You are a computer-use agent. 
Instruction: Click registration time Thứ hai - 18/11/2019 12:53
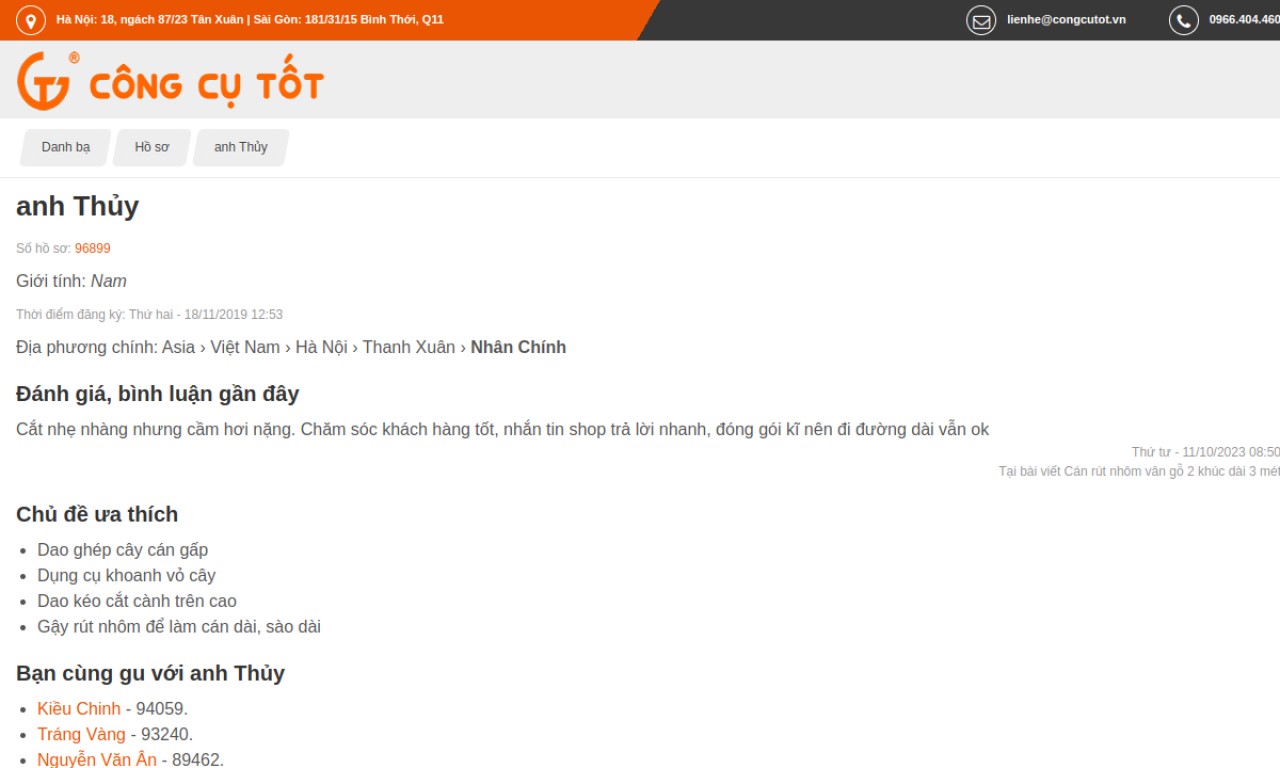206,314
